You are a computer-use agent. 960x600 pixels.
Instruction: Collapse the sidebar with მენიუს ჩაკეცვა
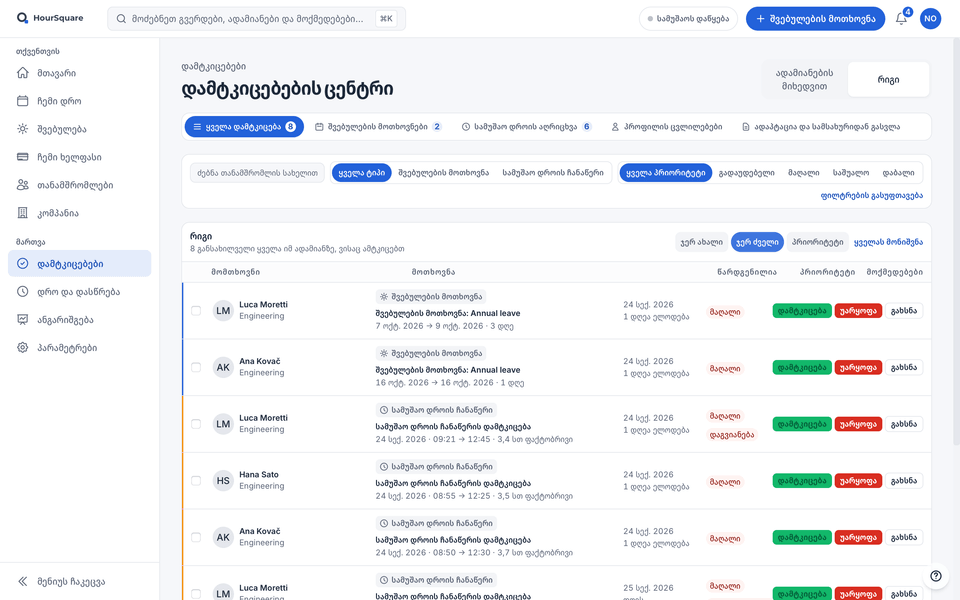61,582
